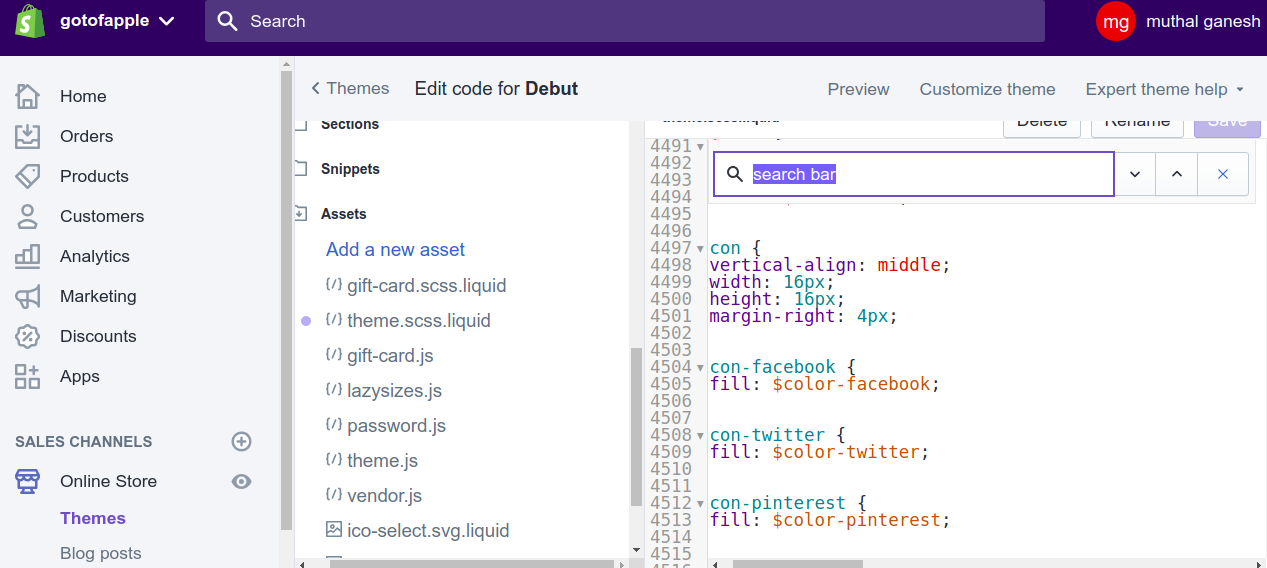The height and width of the screenshot is (568, 1267).
Task: Click the Marketing megaphone icon
Action: point(28,296)
